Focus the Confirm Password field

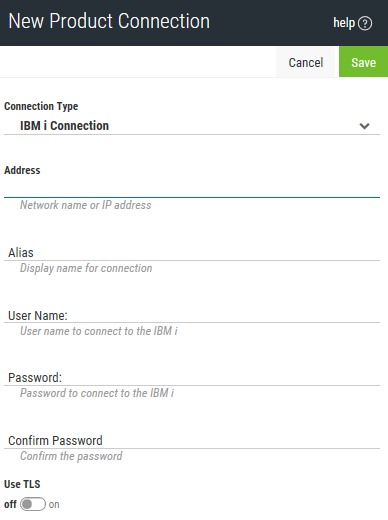(192, 440)
